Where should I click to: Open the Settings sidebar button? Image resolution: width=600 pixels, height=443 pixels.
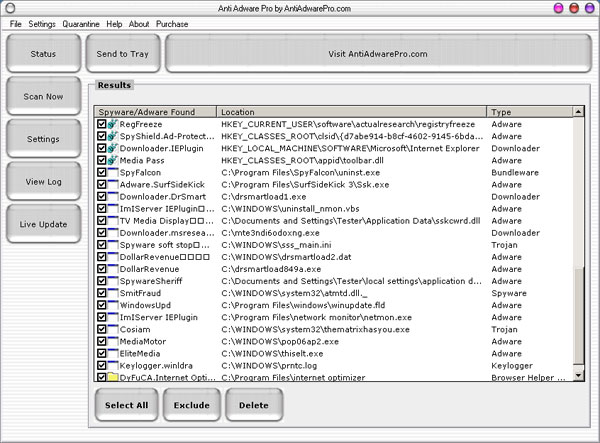(x=44, y=139)
